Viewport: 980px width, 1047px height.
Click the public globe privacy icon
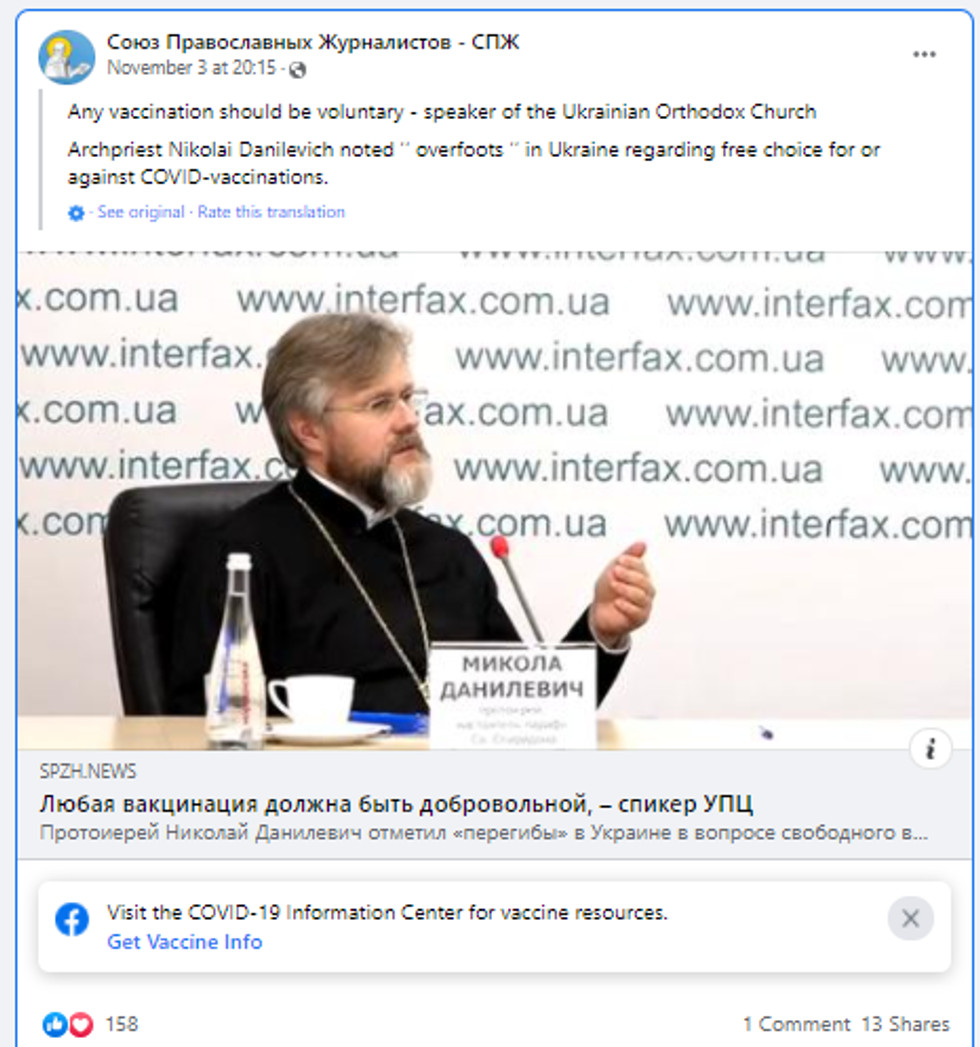pyautogui.click(x=298, y=69)
